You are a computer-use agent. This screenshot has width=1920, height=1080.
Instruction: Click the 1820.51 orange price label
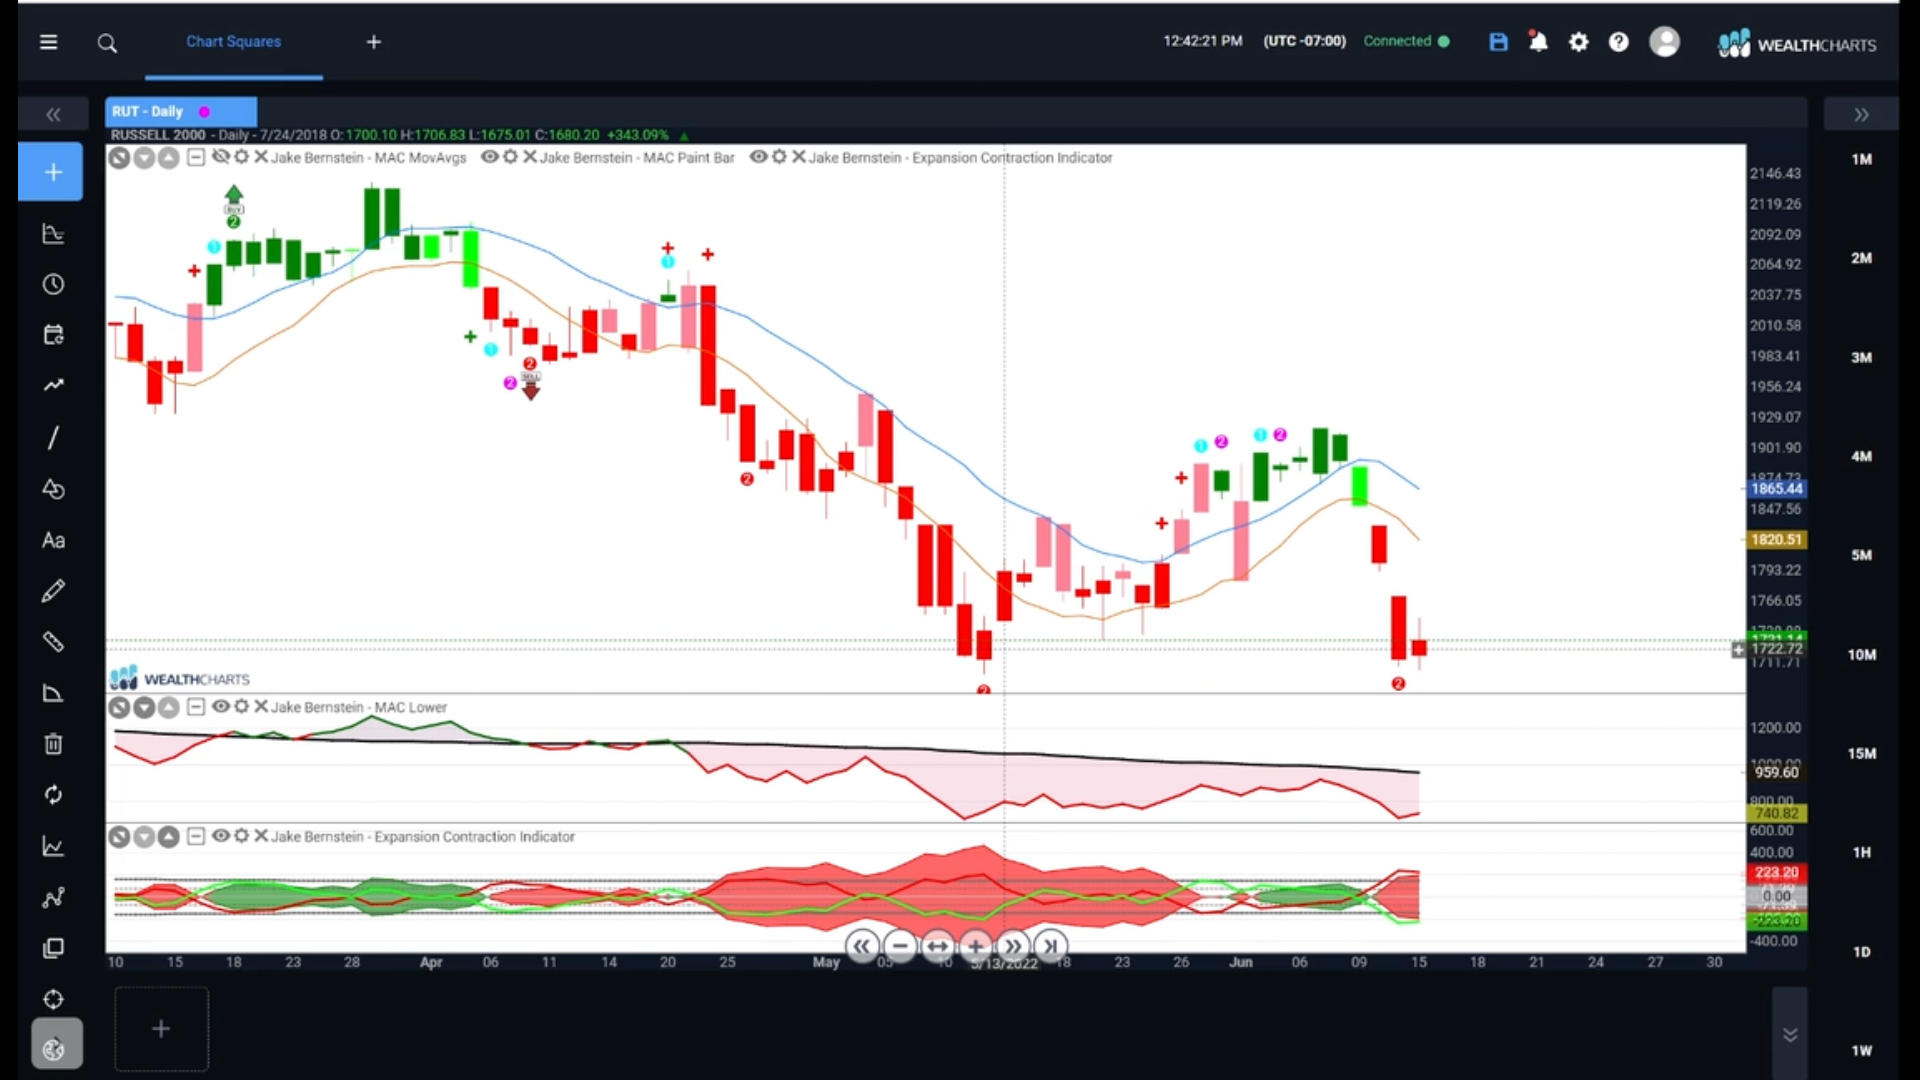click(1776, 540)
